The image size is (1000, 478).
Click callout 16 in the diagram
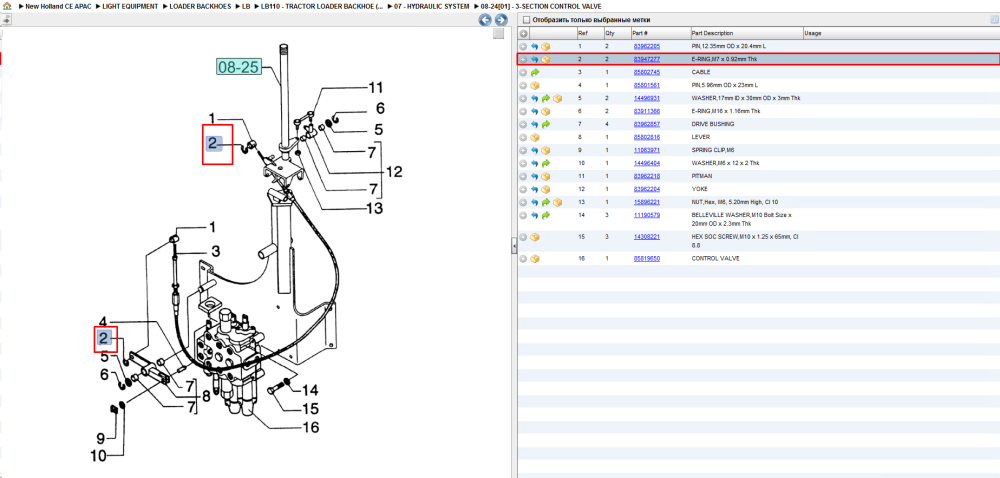coord(309,427)
